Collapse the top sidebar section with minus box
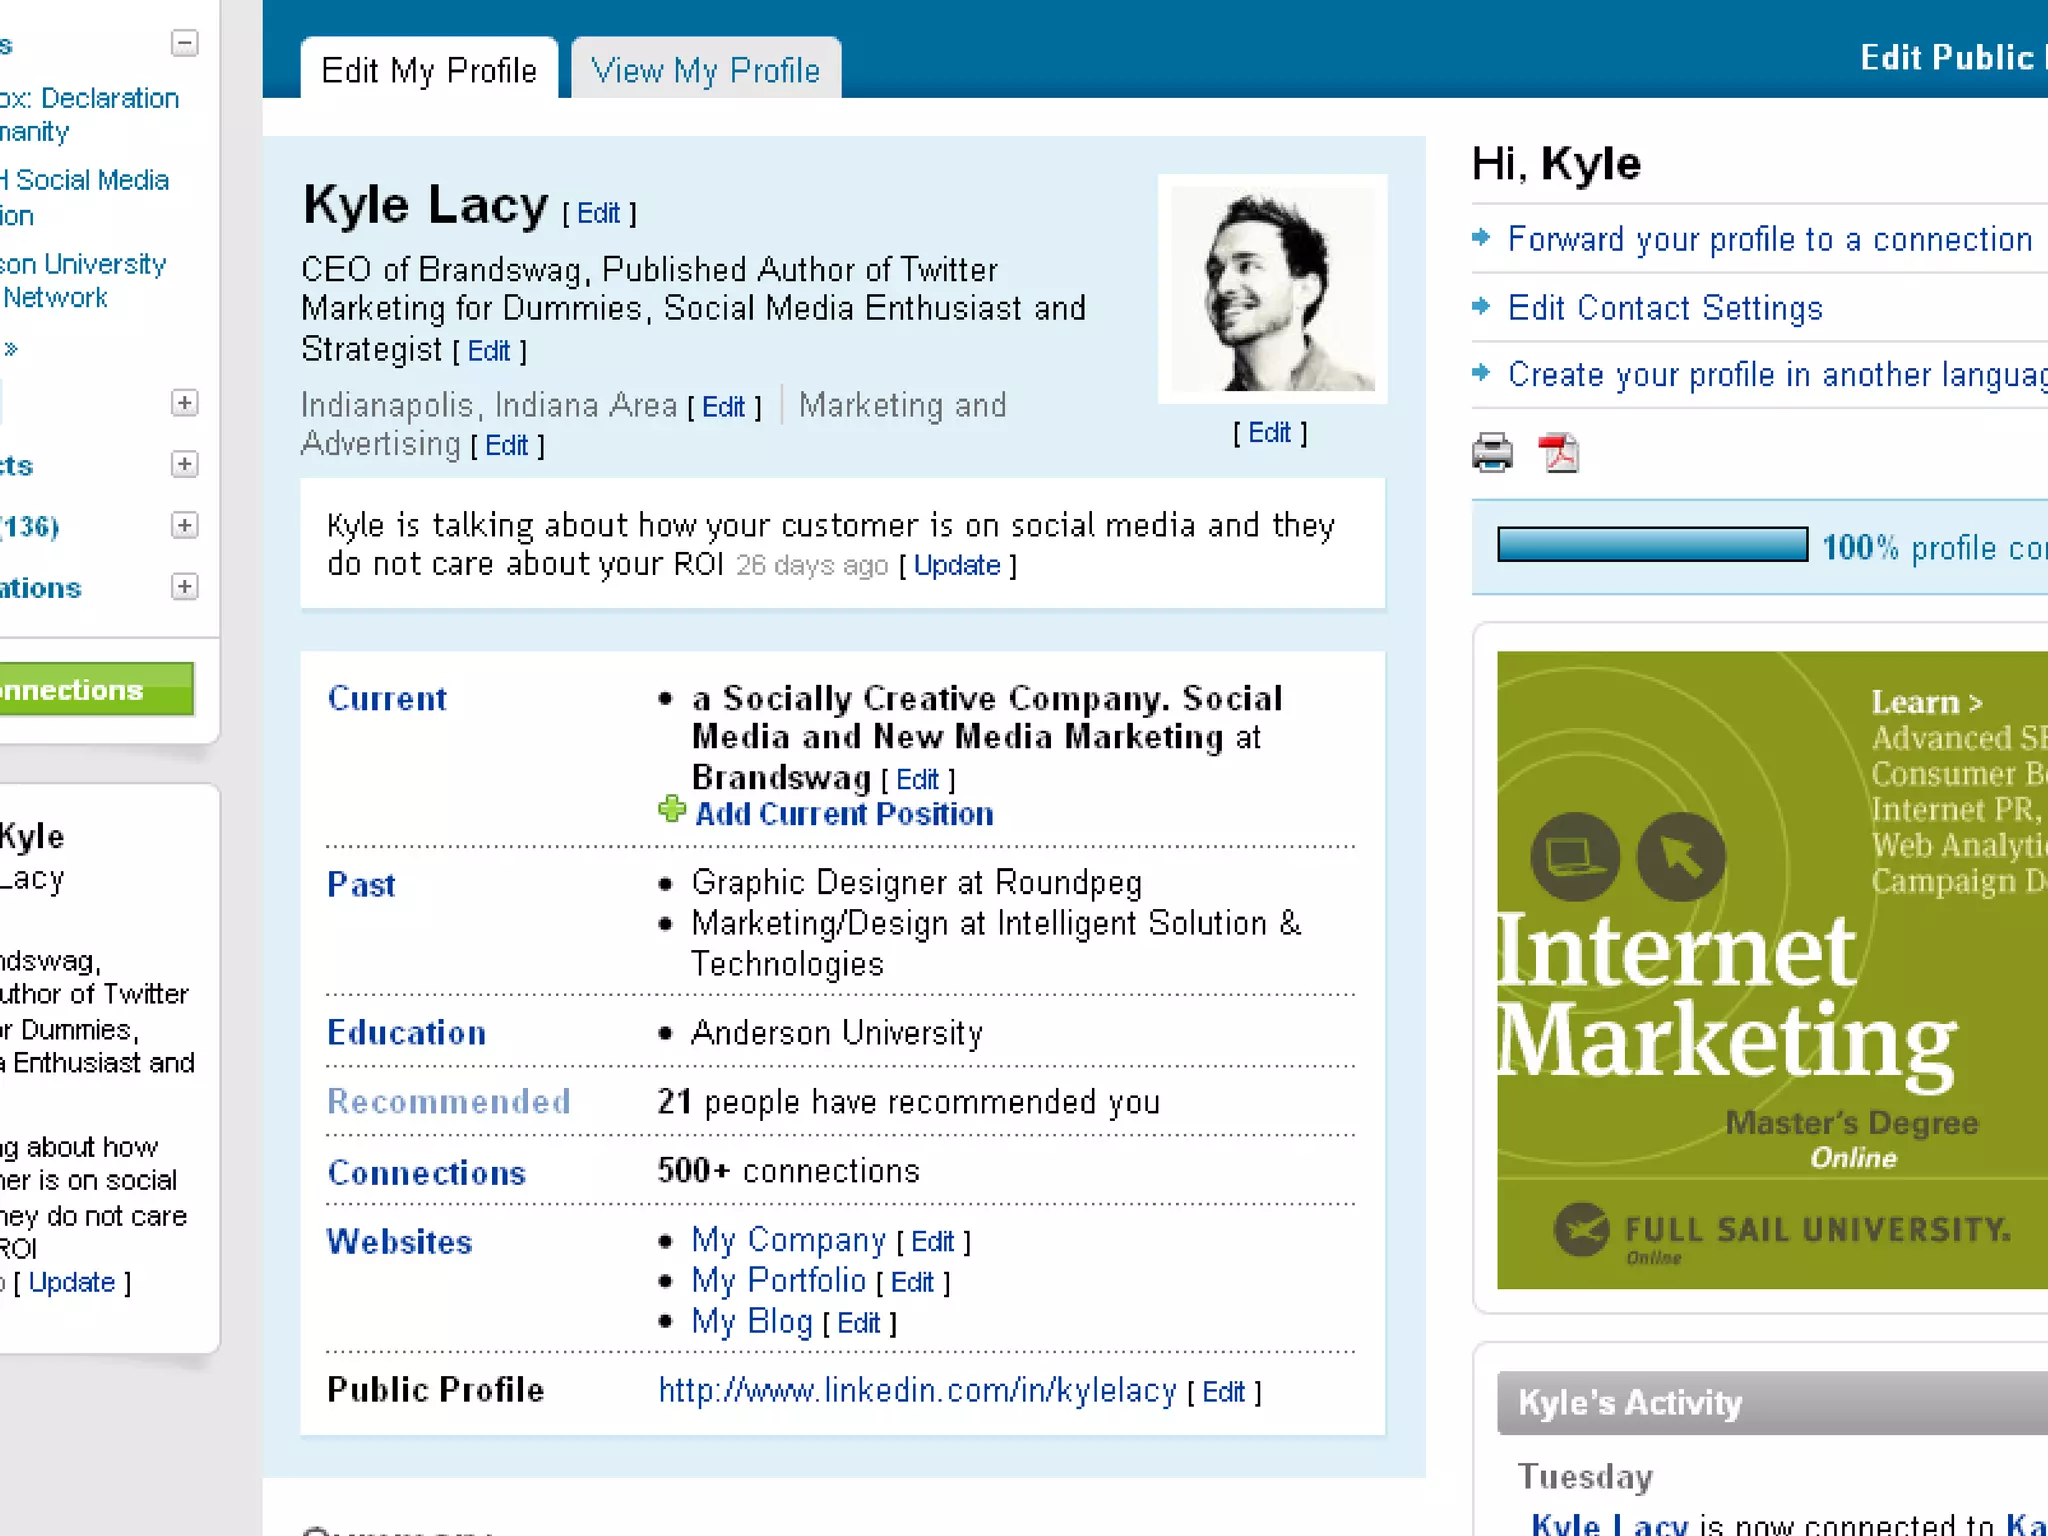The image size is (2048, 1536). [x=184, y=43]
